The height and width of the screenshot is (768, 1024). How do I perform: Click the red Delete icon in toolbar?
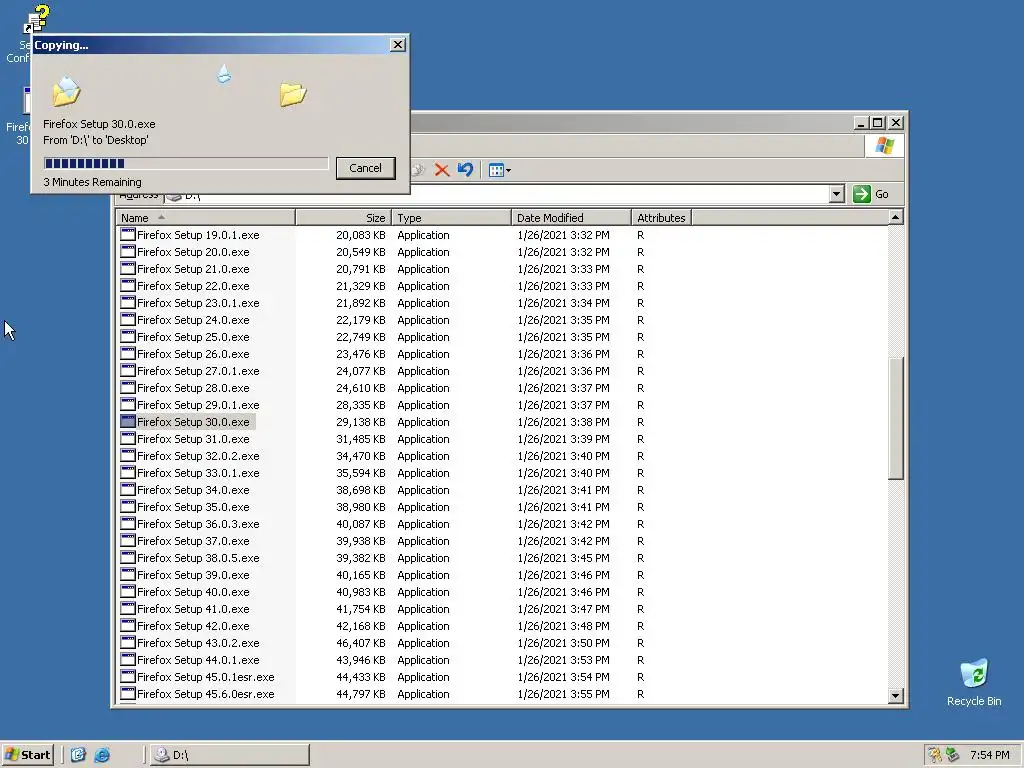click(442, 170)
